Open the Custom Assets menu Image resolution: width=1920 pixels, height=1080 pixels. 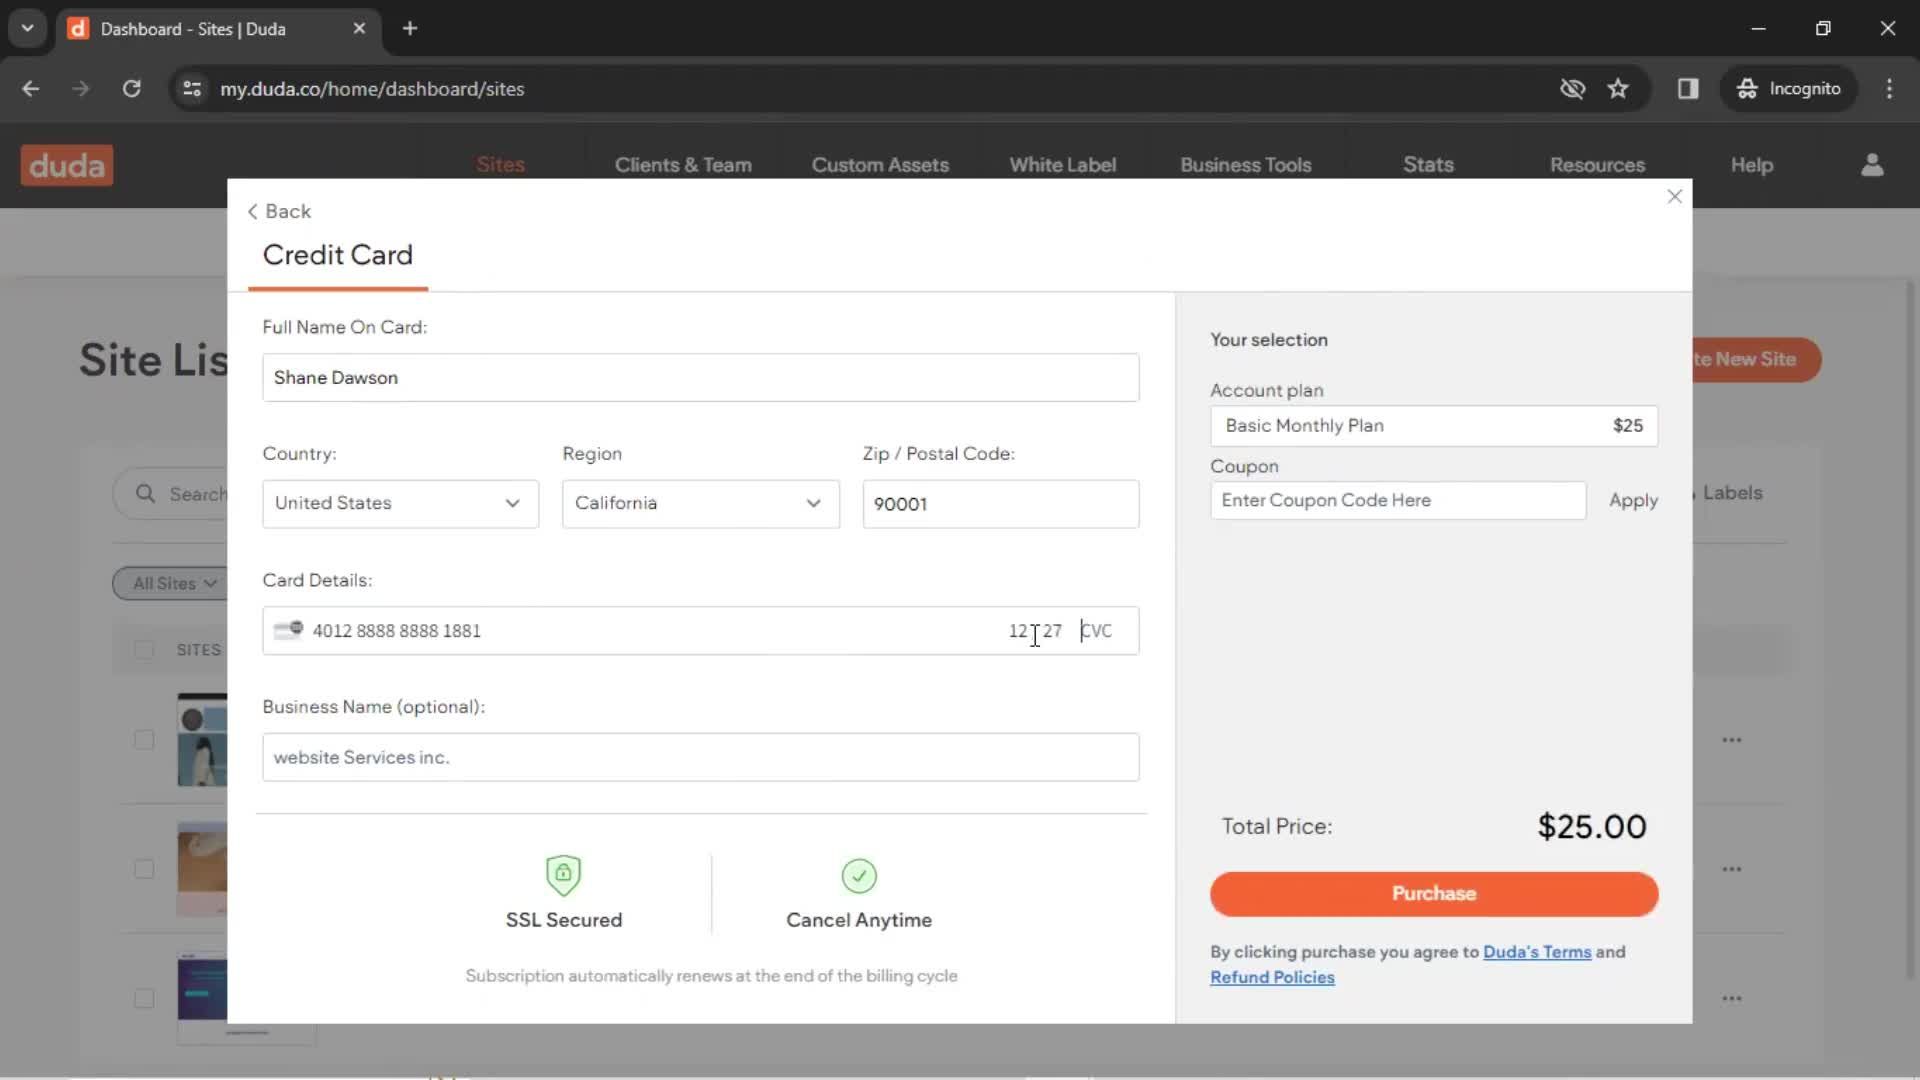point(880,165)
